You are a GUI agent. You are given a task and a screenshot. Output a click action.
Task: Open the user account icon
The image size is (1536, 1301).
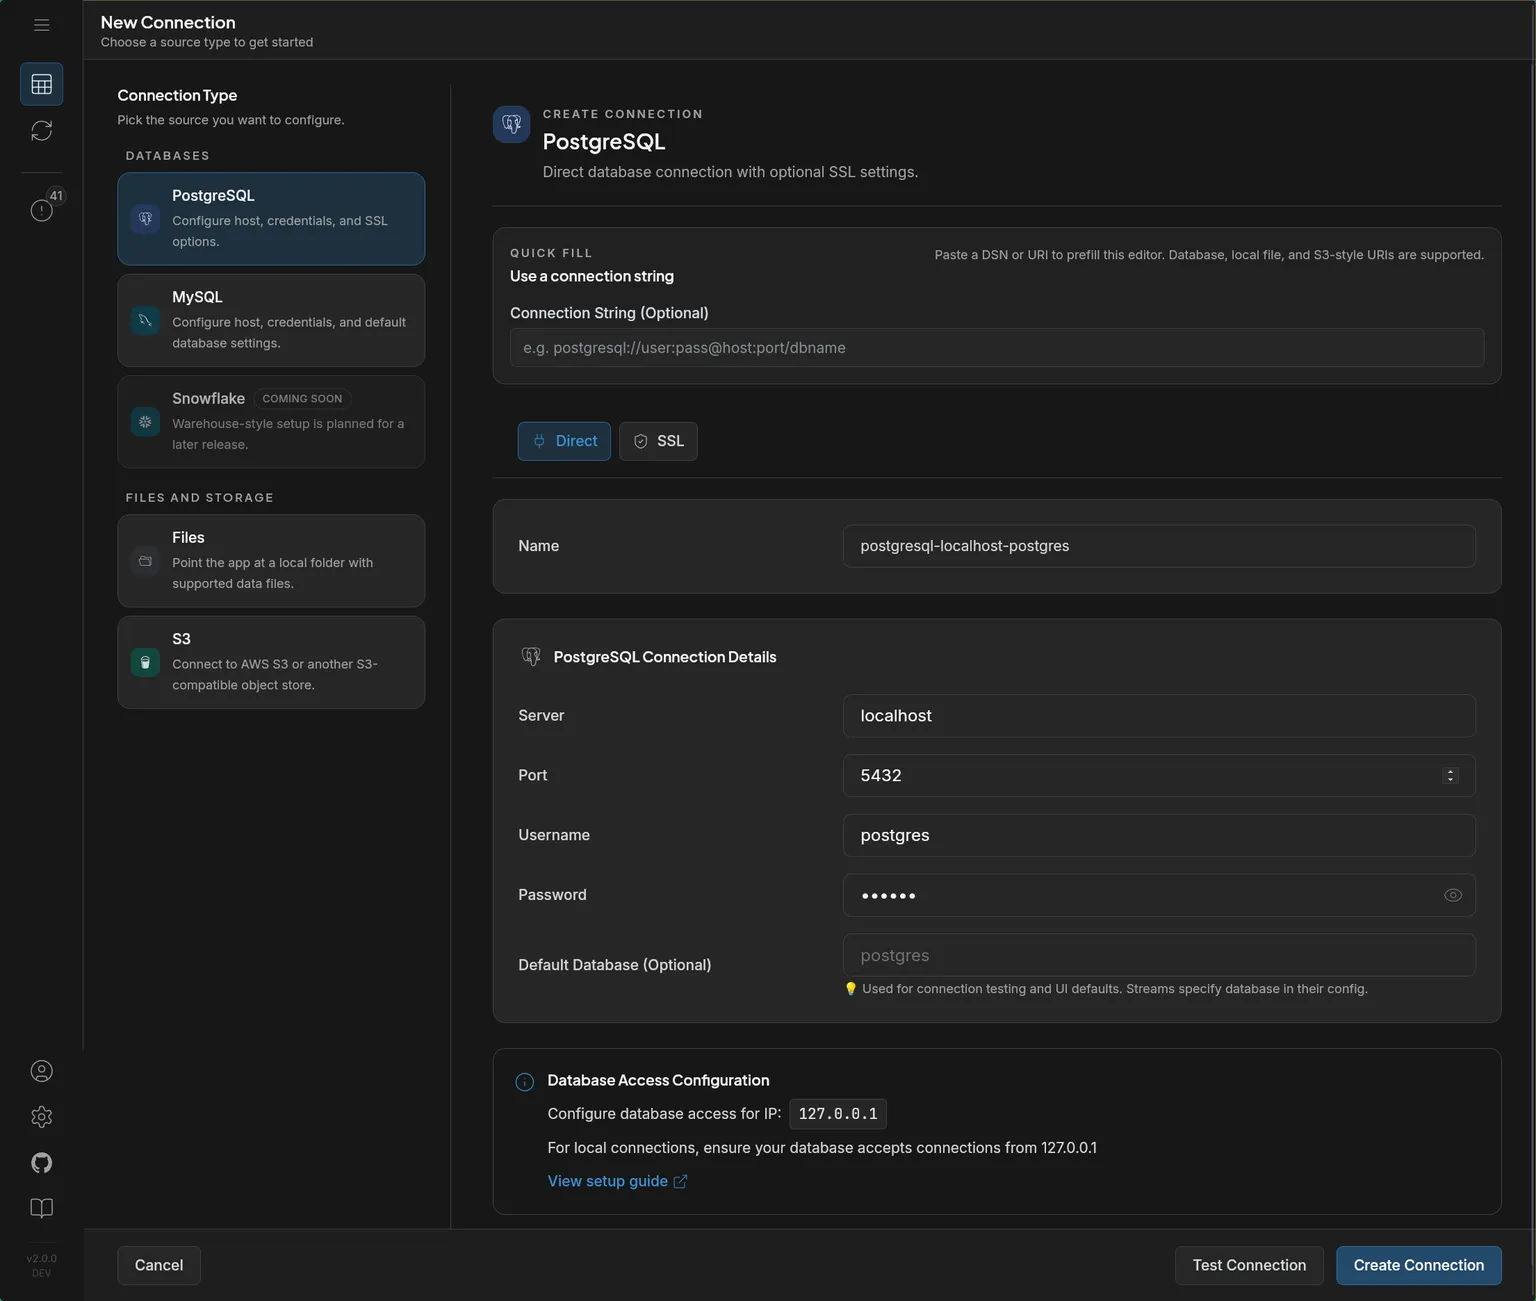click(x=41, y=1071)
